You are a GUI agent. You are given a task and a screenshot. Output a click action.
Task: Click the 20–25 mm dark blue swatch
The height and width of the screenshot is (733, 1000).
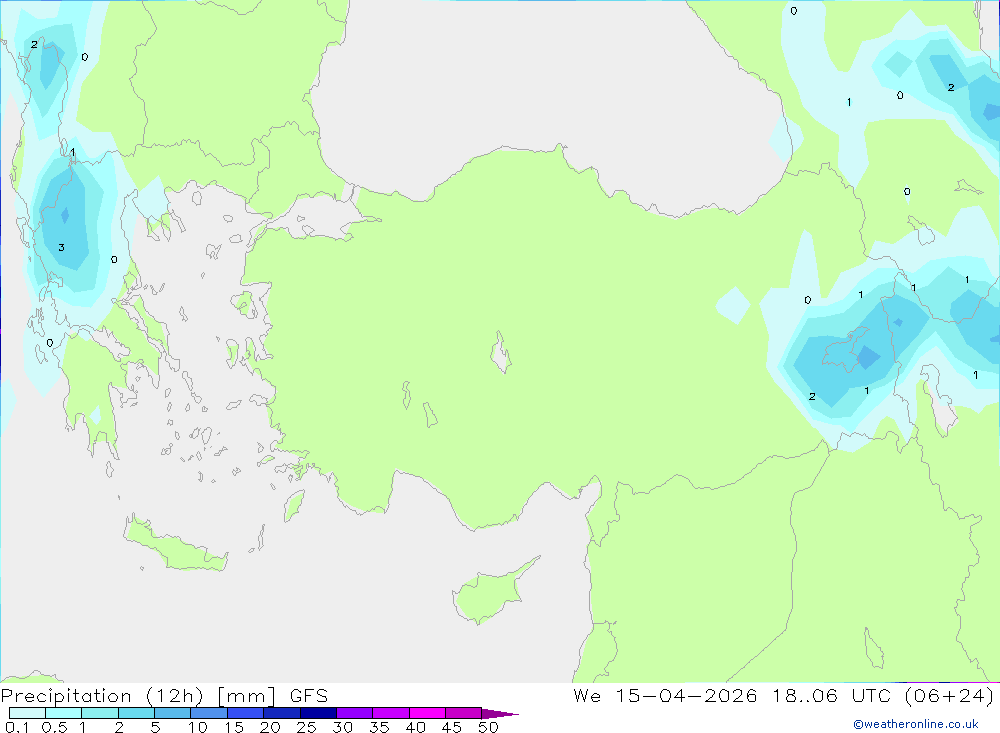click(281, 713)
